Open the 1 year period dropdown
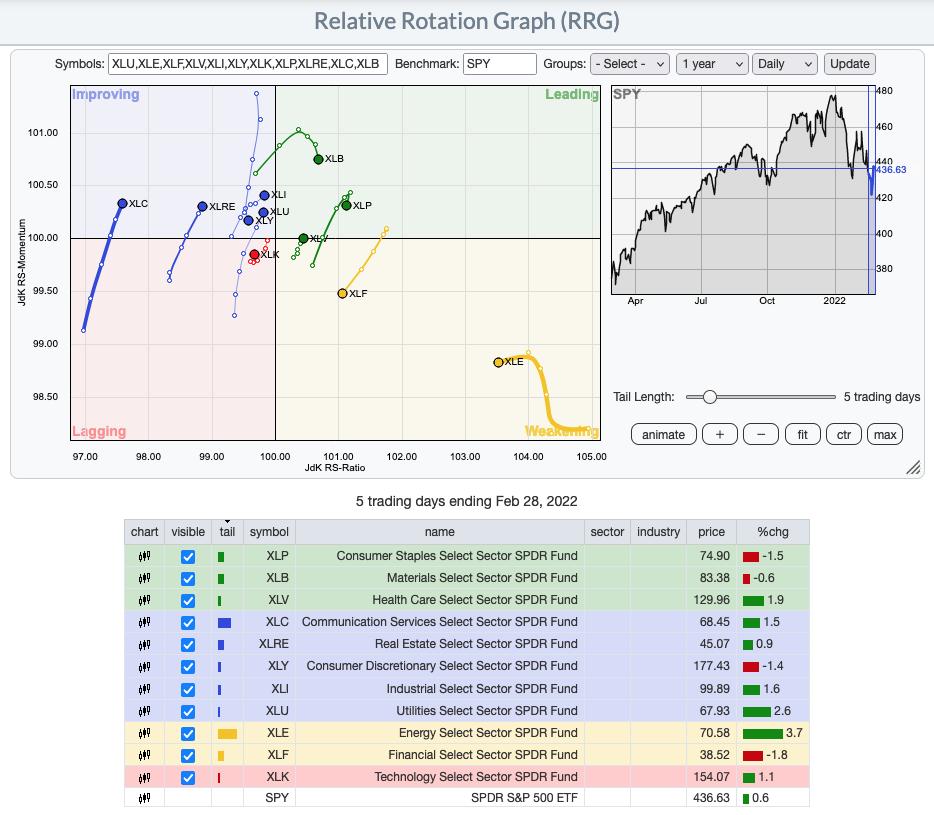Screen dimensions: 934x815 click(712, 64)
